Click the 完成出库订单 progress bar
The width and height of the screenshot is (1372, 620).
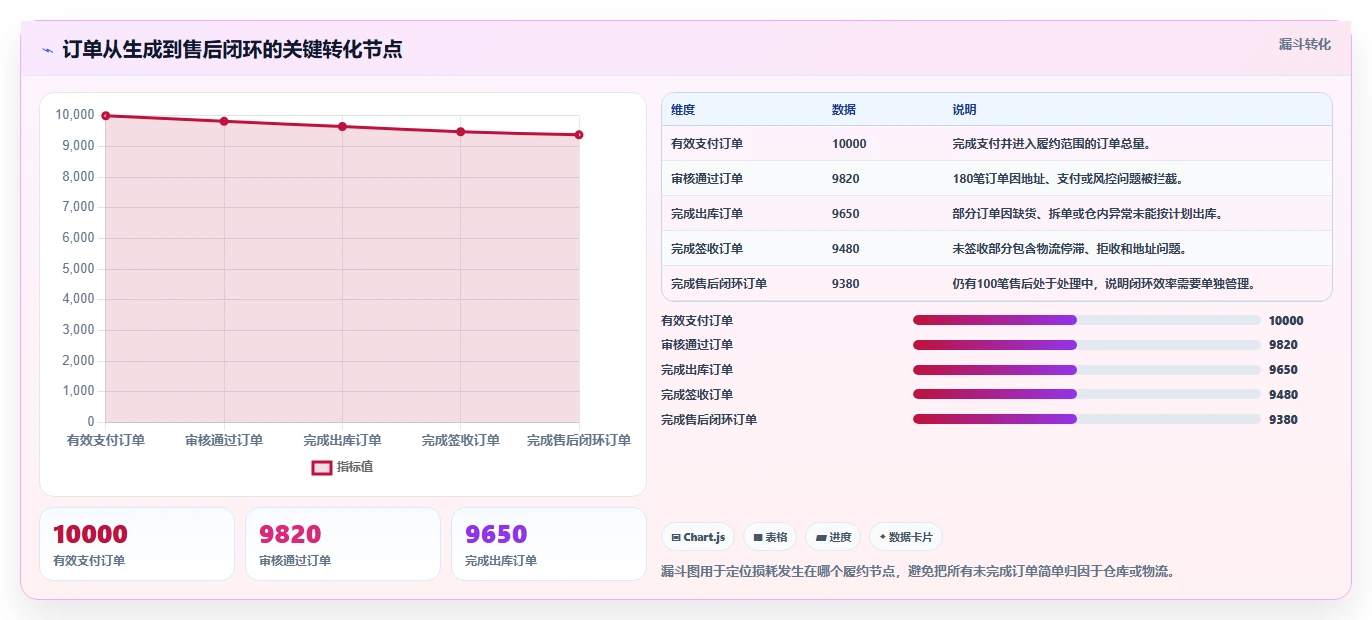point(1086,370)
